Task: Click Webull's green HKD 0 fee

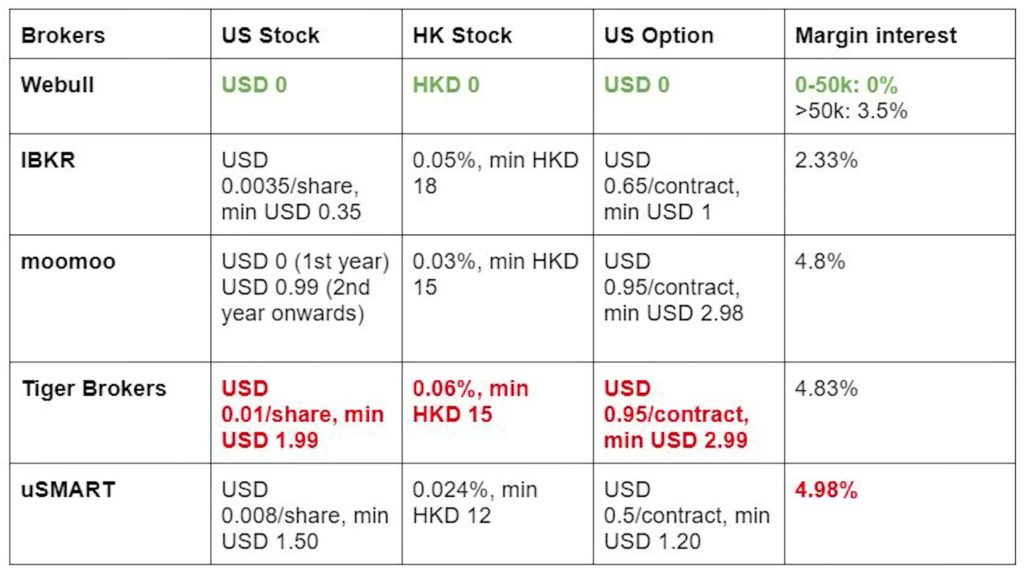Action: [x=446, y=85]
